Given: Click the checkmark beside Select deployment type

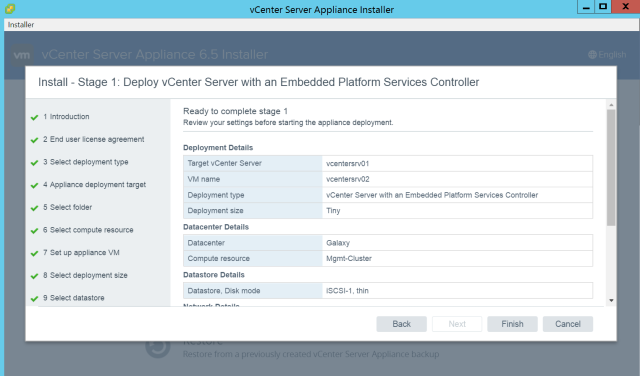Looking at the screenshot, I should tap(34, 163).
